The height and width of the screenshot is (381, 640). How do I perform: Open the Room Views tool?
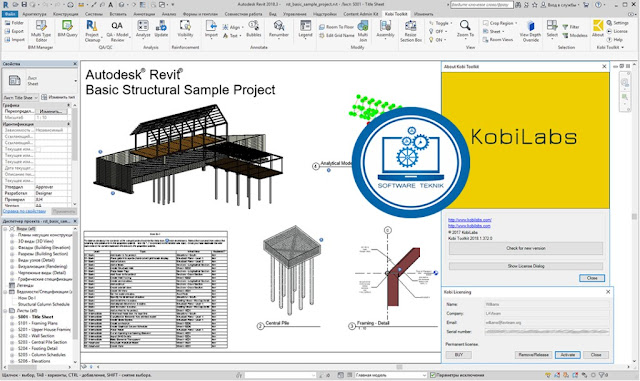498,40
